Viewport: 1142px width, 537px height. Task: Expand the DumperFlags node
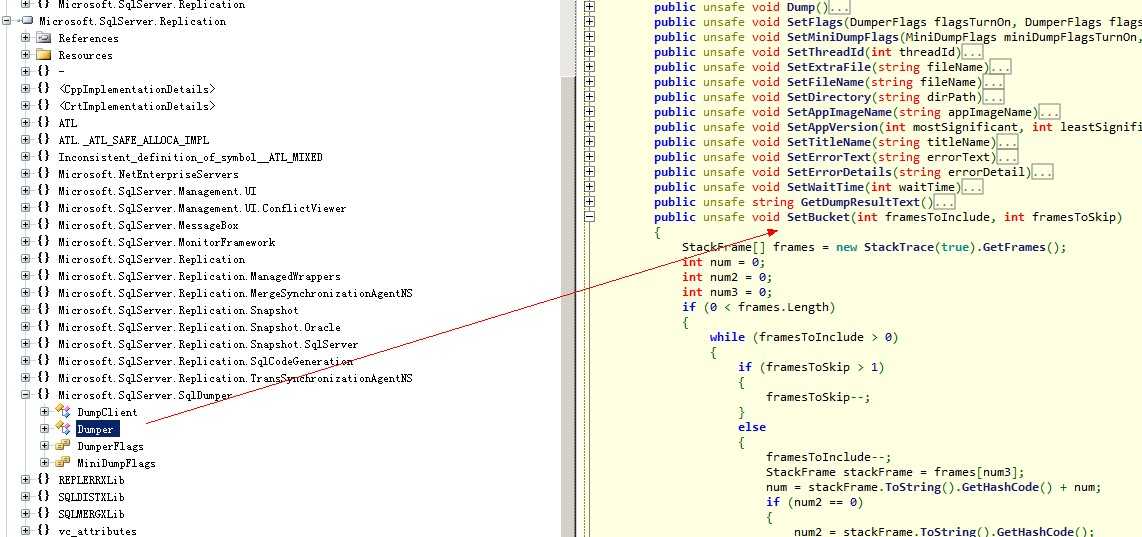click(x=45, y=446)
